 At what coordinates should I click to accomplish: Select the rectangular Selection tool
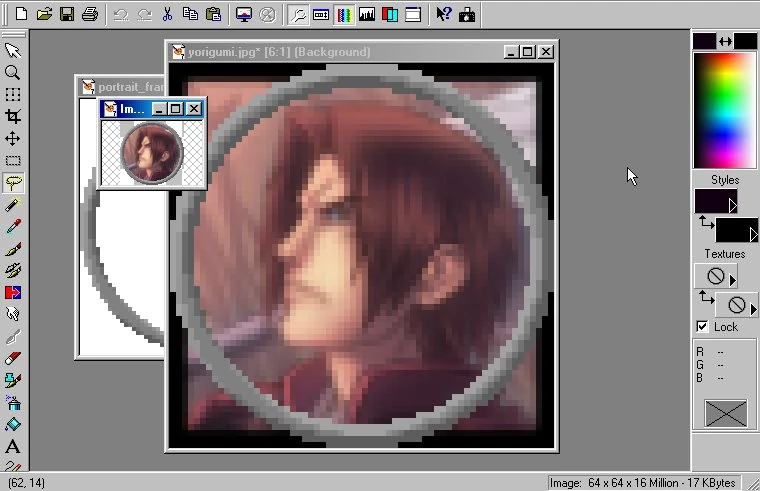pos(13,160)
